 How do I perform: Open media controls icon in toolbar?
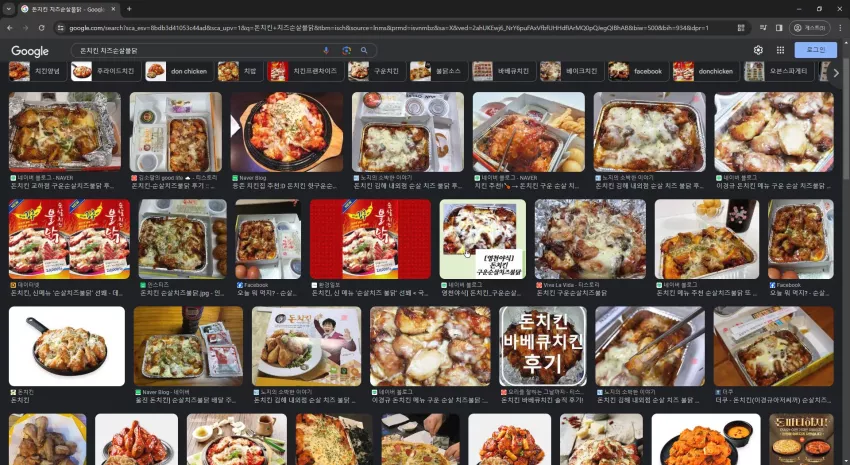pos(763,28)
